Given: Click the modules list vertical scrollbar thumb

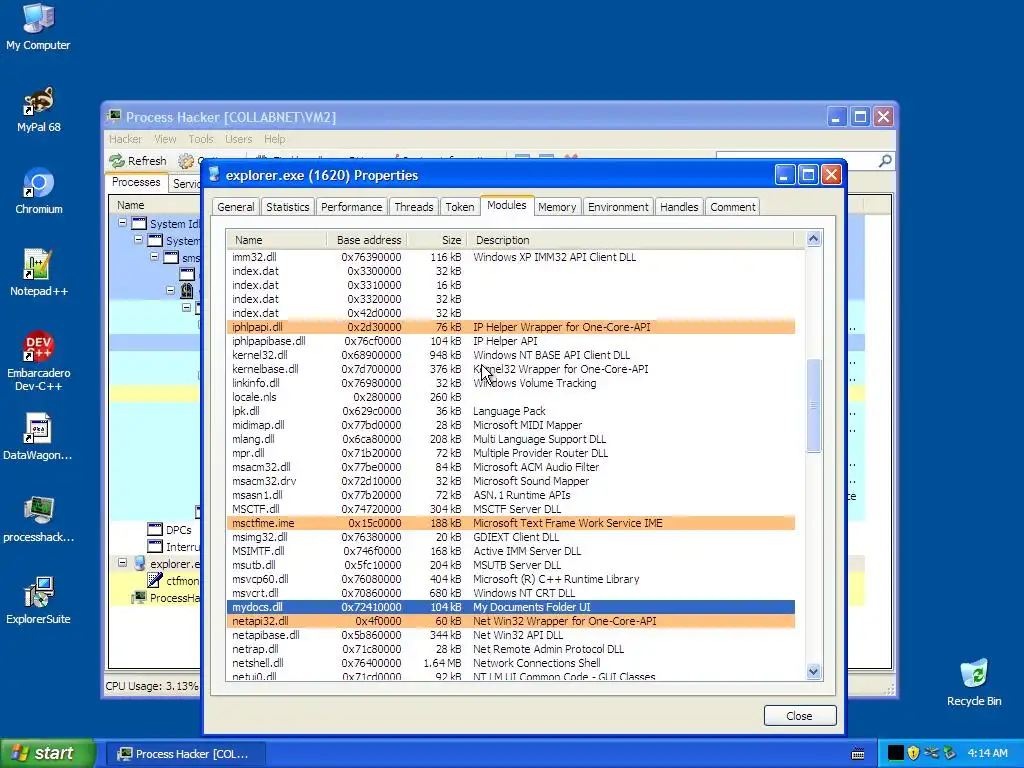Looking at the screenshot, I should pos(813,405).
